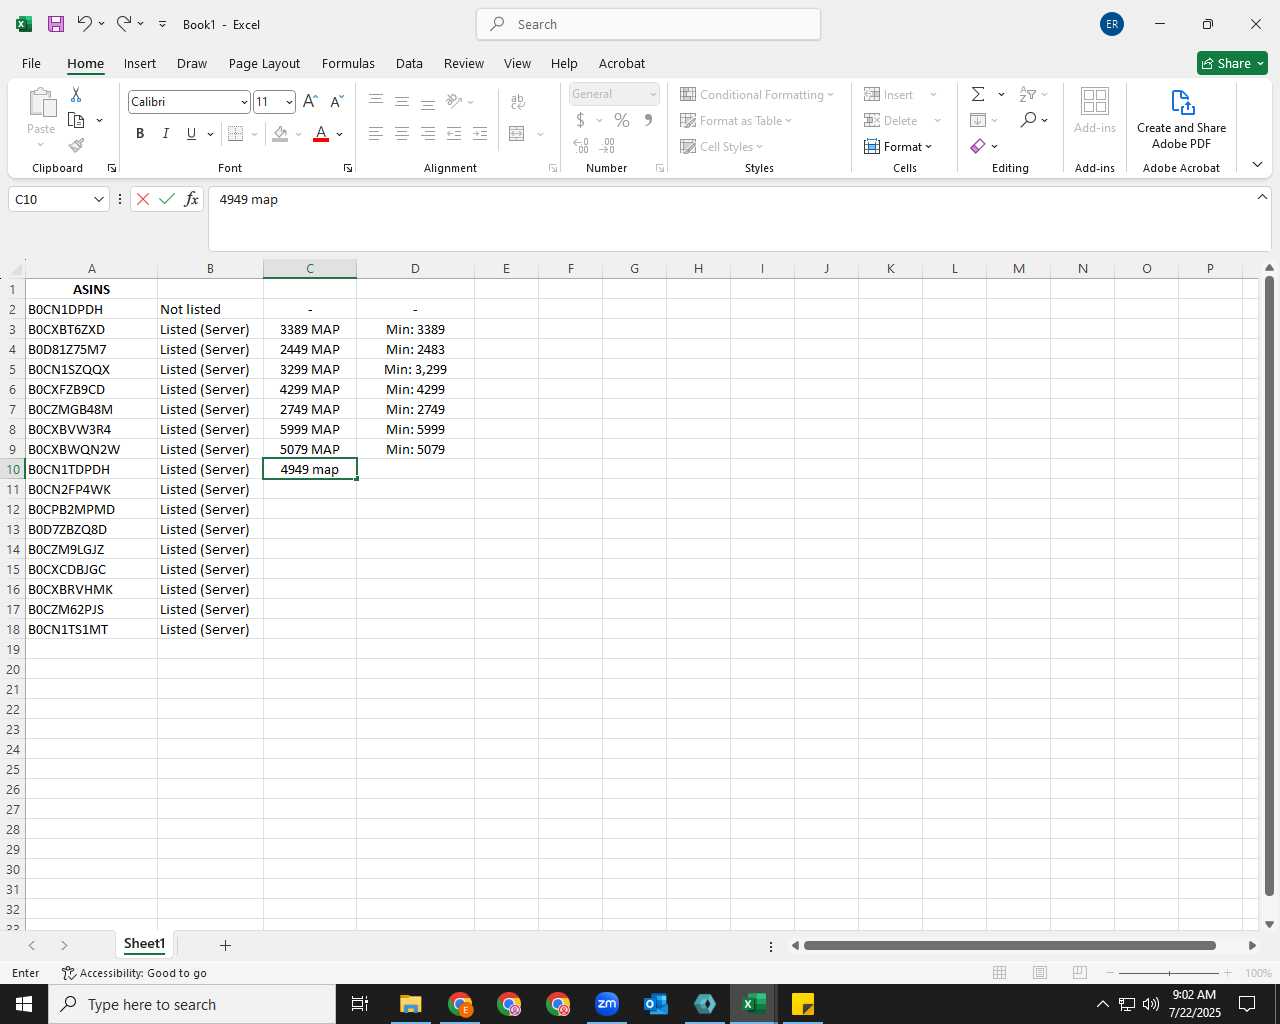The height and width of the screenshot is (1024, 1280).
Task: Apply Merge and Center icon
Action: [517, 134]
